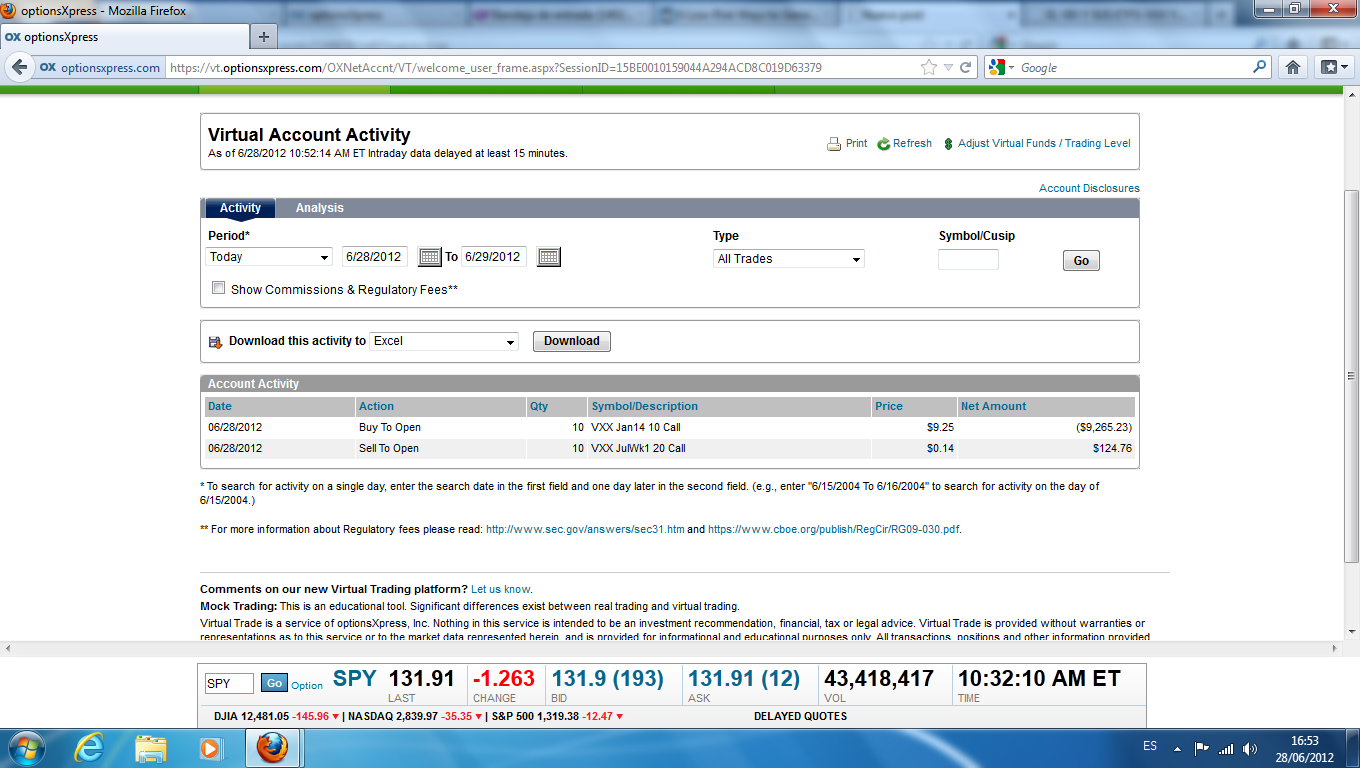The width and height of the screenshot is (1360, 768).
Task: Click the Refresh link text
Action: pos(912,144)
